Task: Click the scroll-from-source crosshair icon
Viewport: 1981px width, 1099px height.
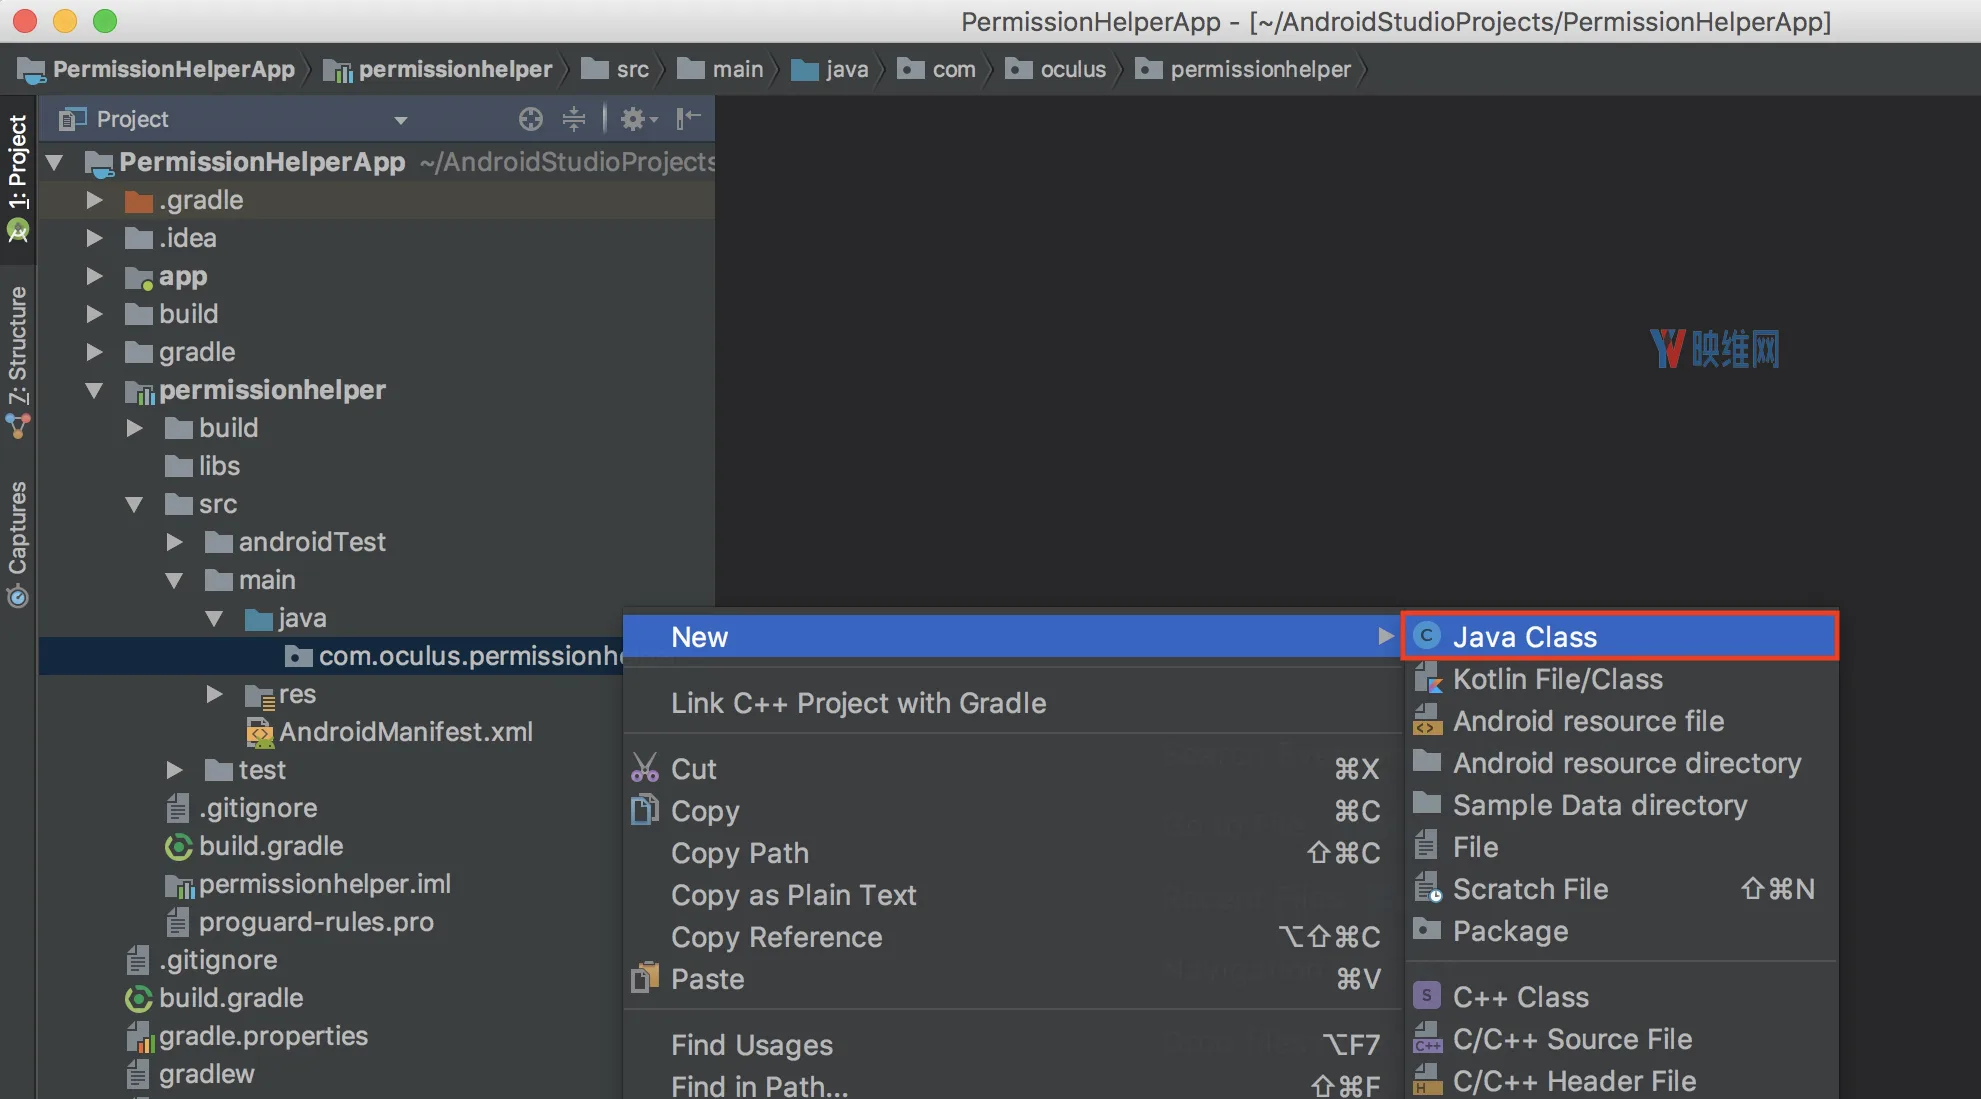Action: tap(531, 119)
